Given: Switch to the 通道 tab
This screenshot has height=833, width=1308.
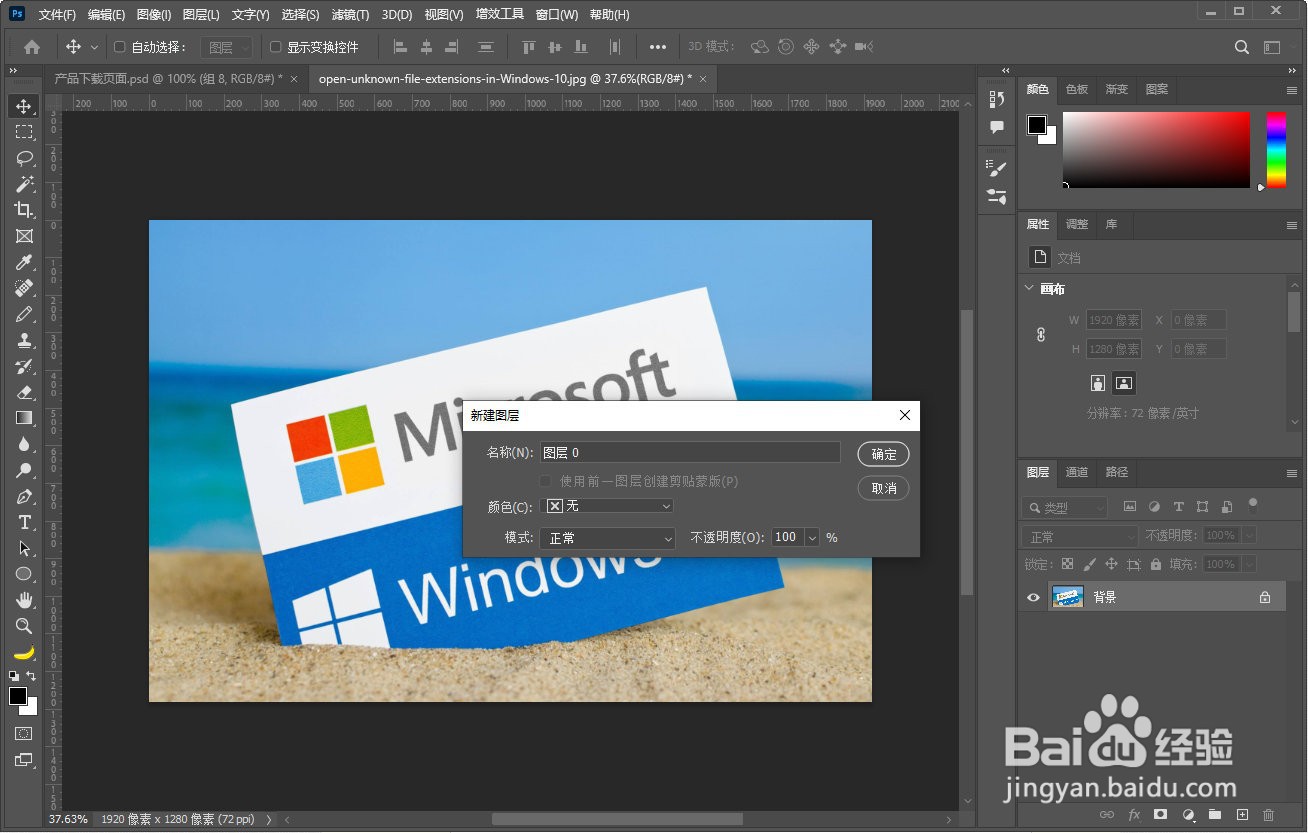Looking at the screenshot, I should pos(1077,472).
